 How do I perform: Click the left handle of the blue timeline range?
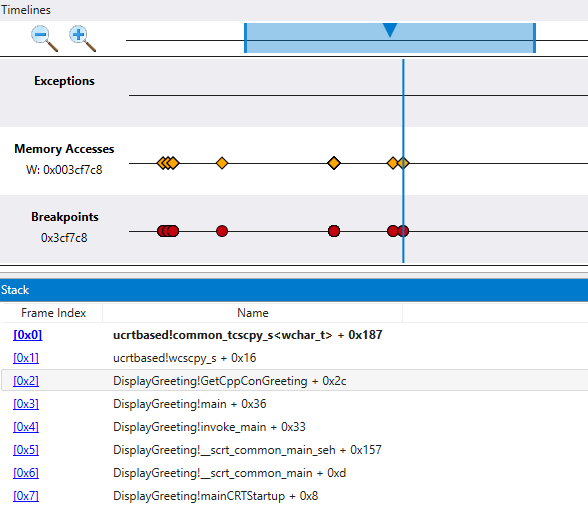pos(246,38)
